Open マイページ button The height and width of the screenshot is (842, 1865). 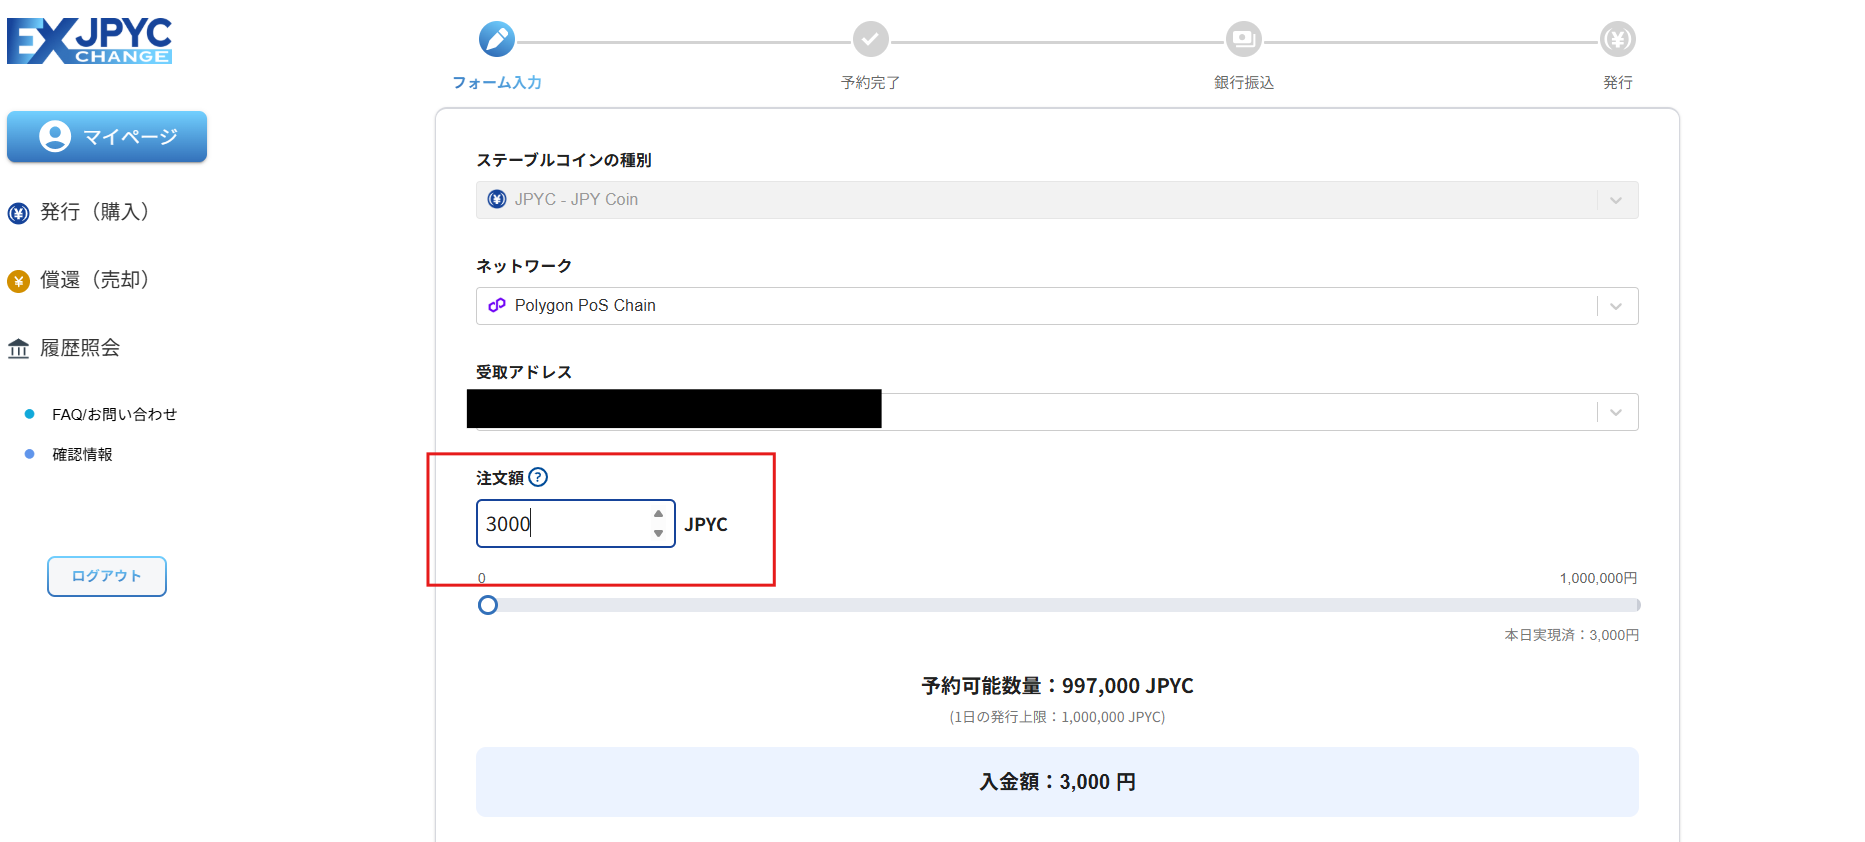(x=107, y=137)
